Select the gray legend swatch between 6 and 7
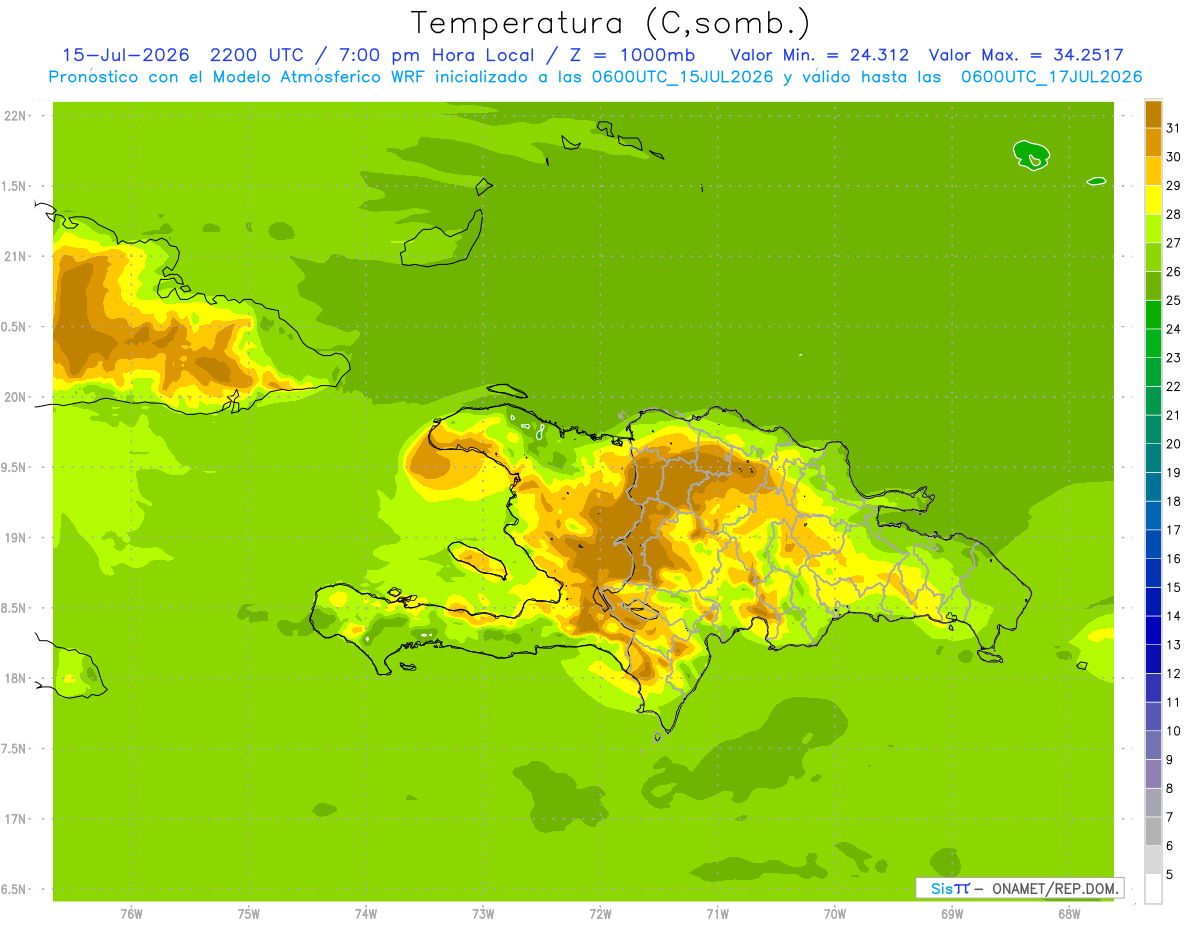The height and width of the screenshot is (927, 1200). point(1153,832)
